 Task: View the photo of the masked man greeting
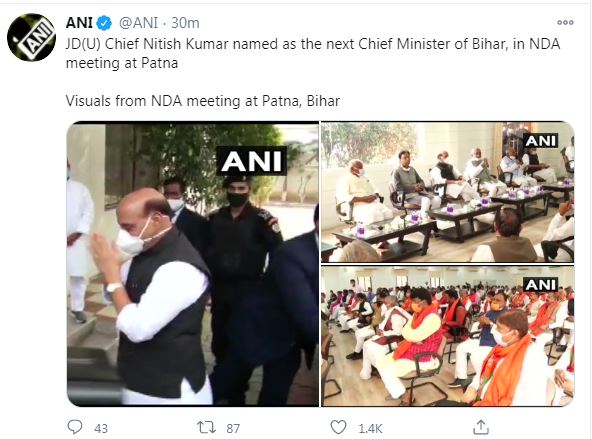point(193,264)
